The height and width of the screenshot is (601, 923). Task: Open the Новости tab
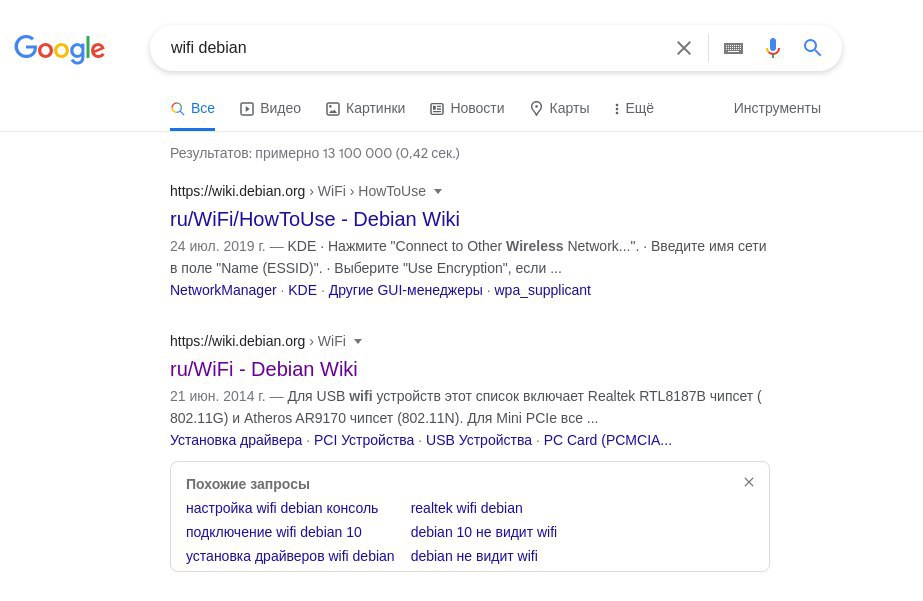click(x=467, y=108)
